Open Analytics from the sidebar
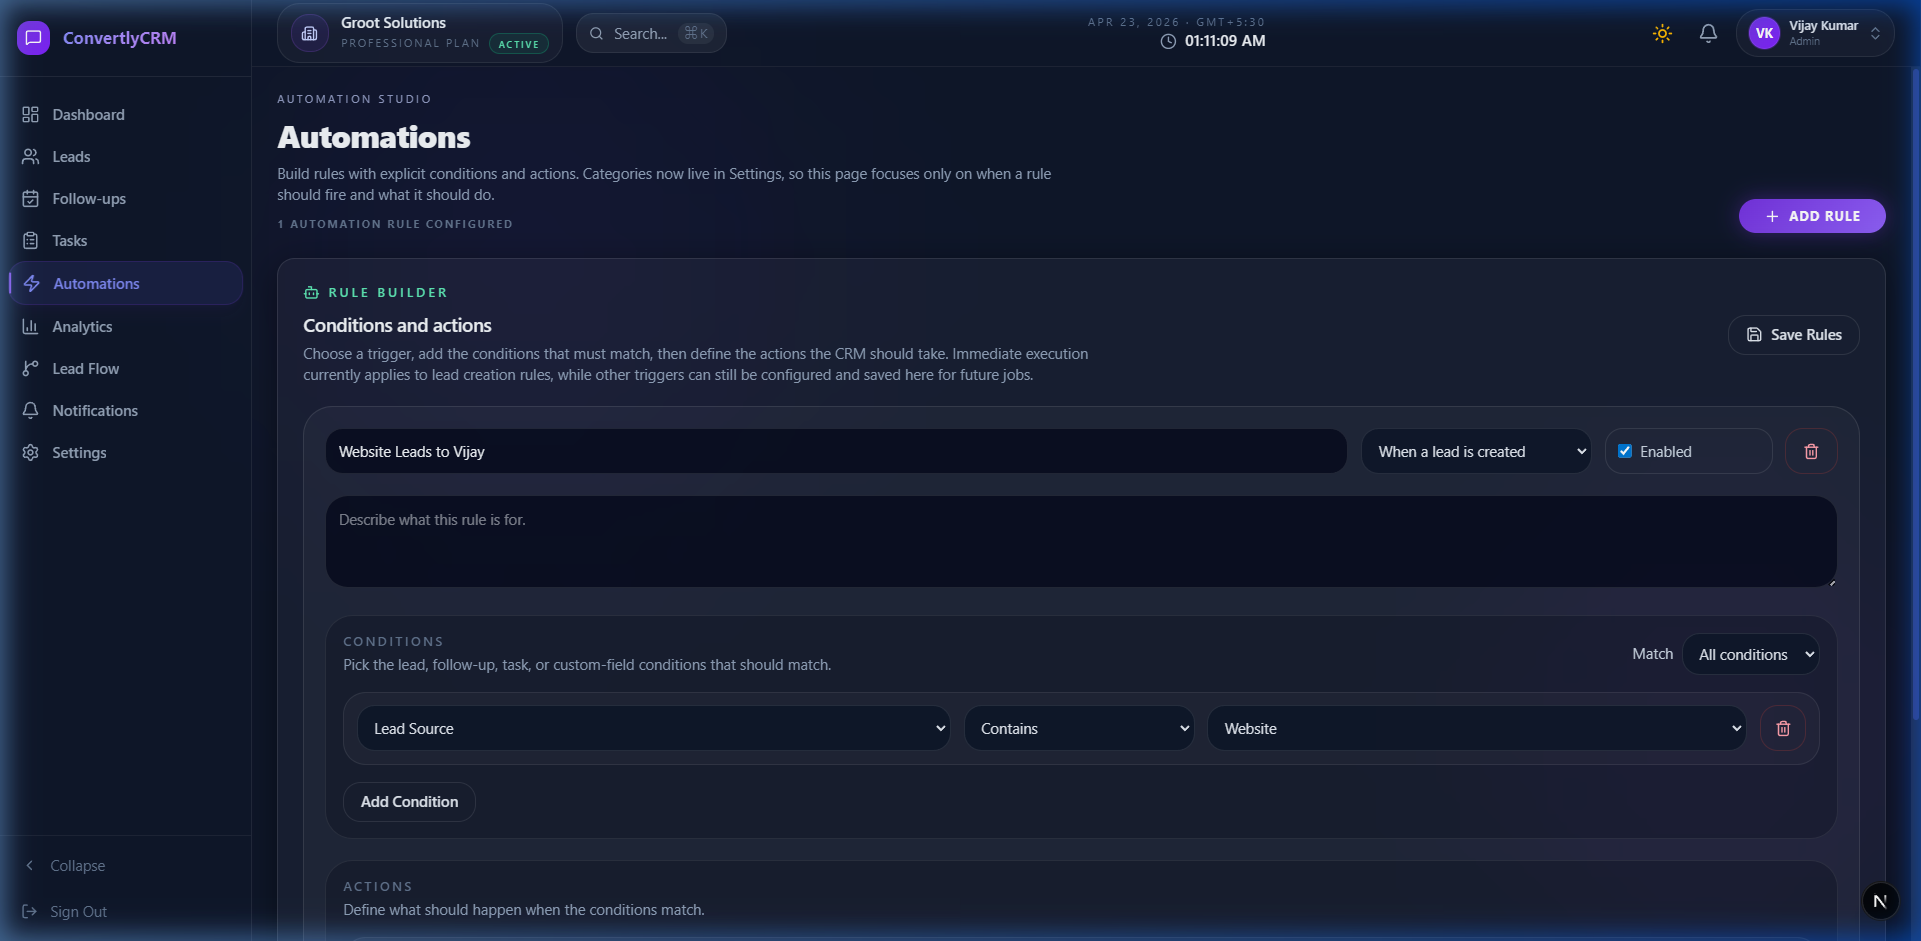1921x941 pixels. (82, 327)
